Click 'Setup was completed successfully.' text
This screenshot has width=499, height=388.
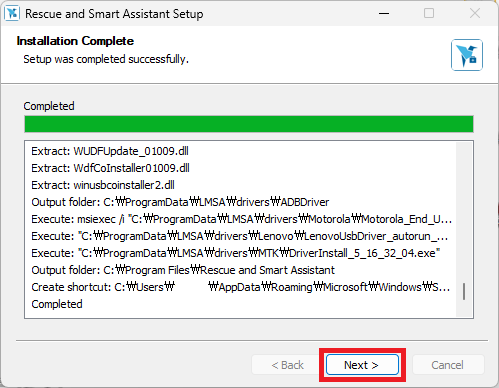(106, 59)
